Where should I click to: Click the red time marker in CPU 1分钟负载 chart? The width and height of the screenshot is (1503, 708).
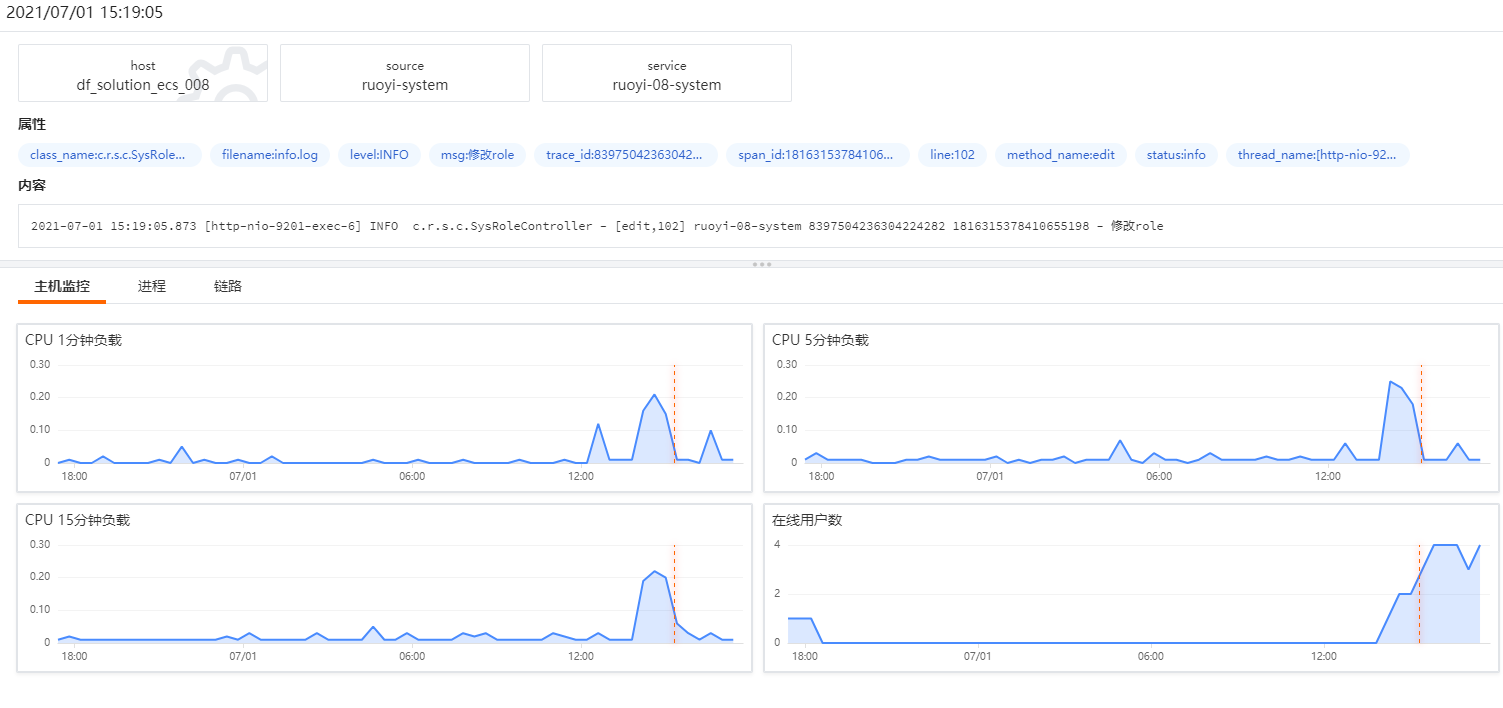coord(674,414)
